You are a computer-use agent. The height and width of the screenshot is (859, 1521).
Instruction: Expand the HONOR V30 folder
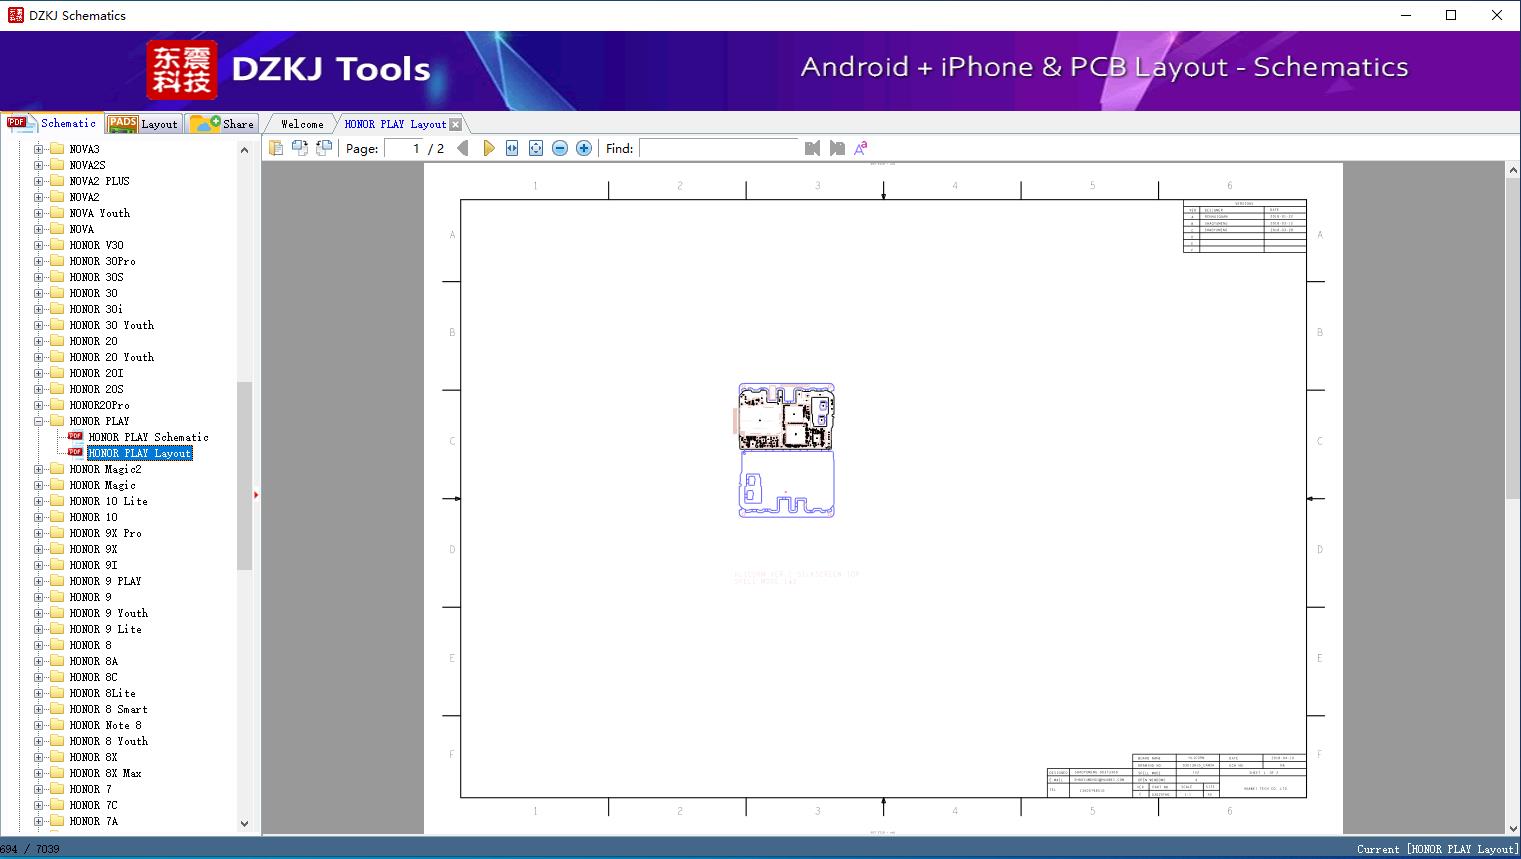[x=39, y=245]
